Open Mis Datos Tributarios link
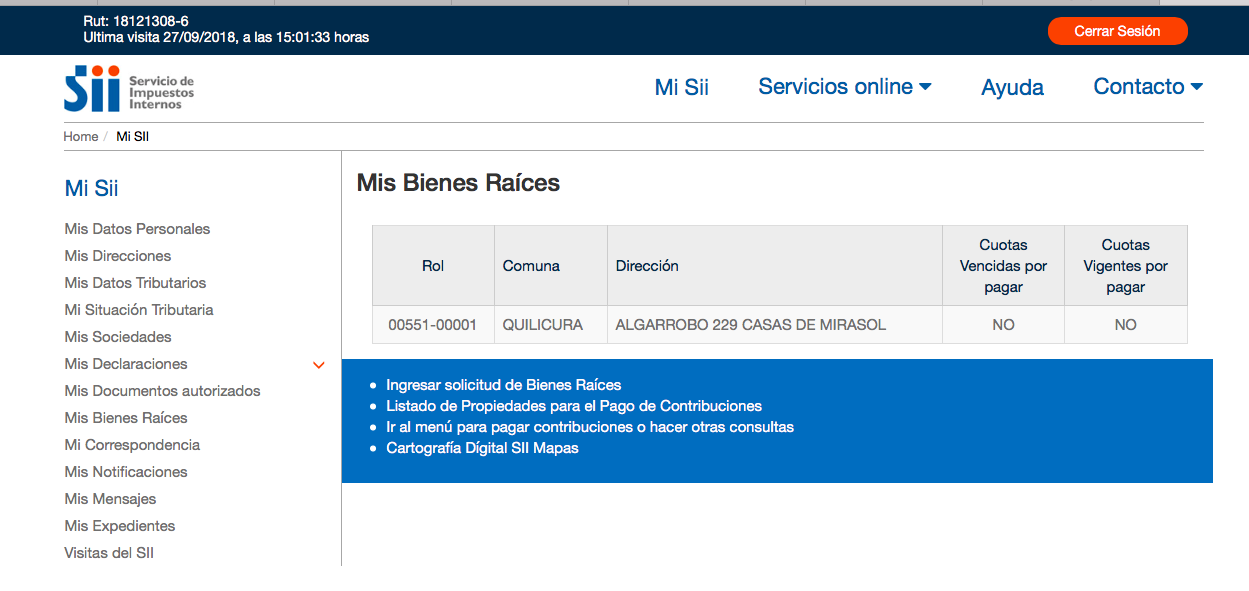This screenshot has height=591, width=1249. (x=135, y=283)
